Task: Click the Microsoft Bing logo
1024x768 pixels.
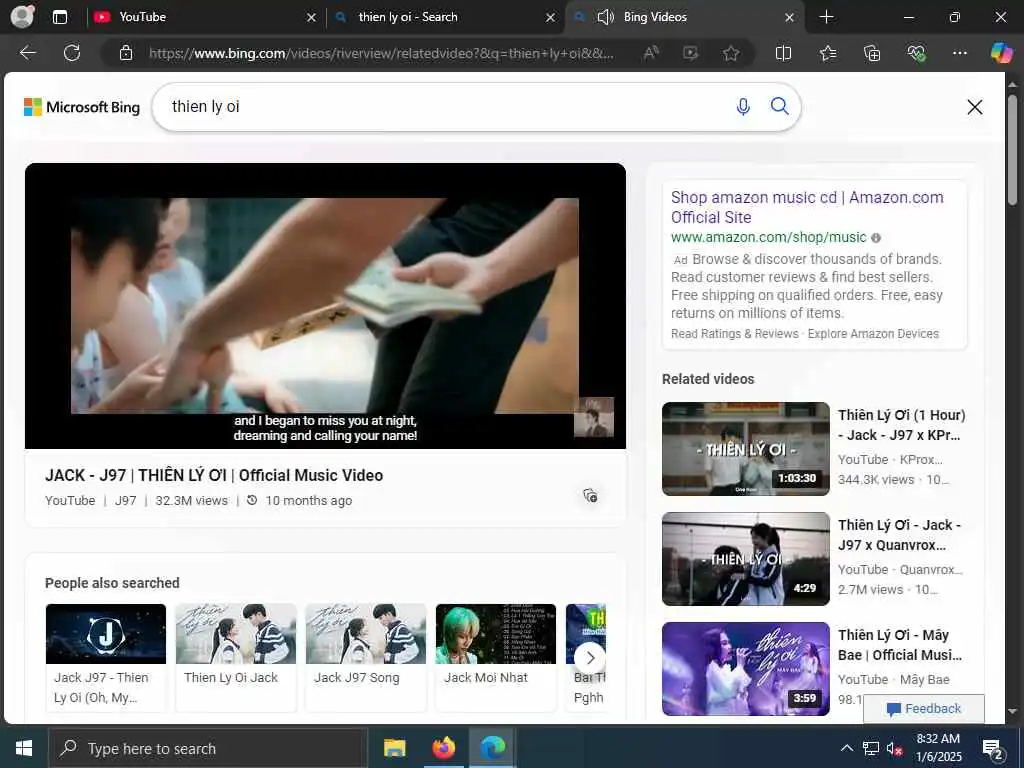Action: click(x=82, y=107)
